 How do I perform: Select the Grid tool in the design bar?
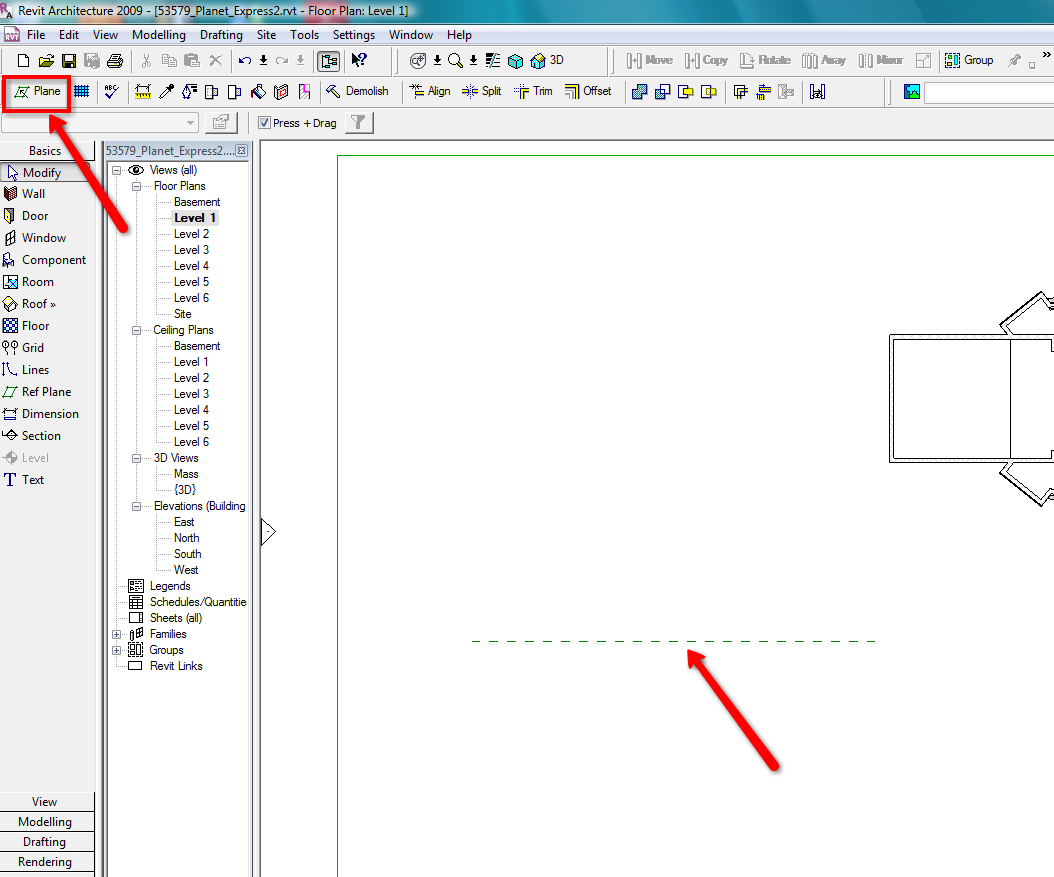point(24,348)
